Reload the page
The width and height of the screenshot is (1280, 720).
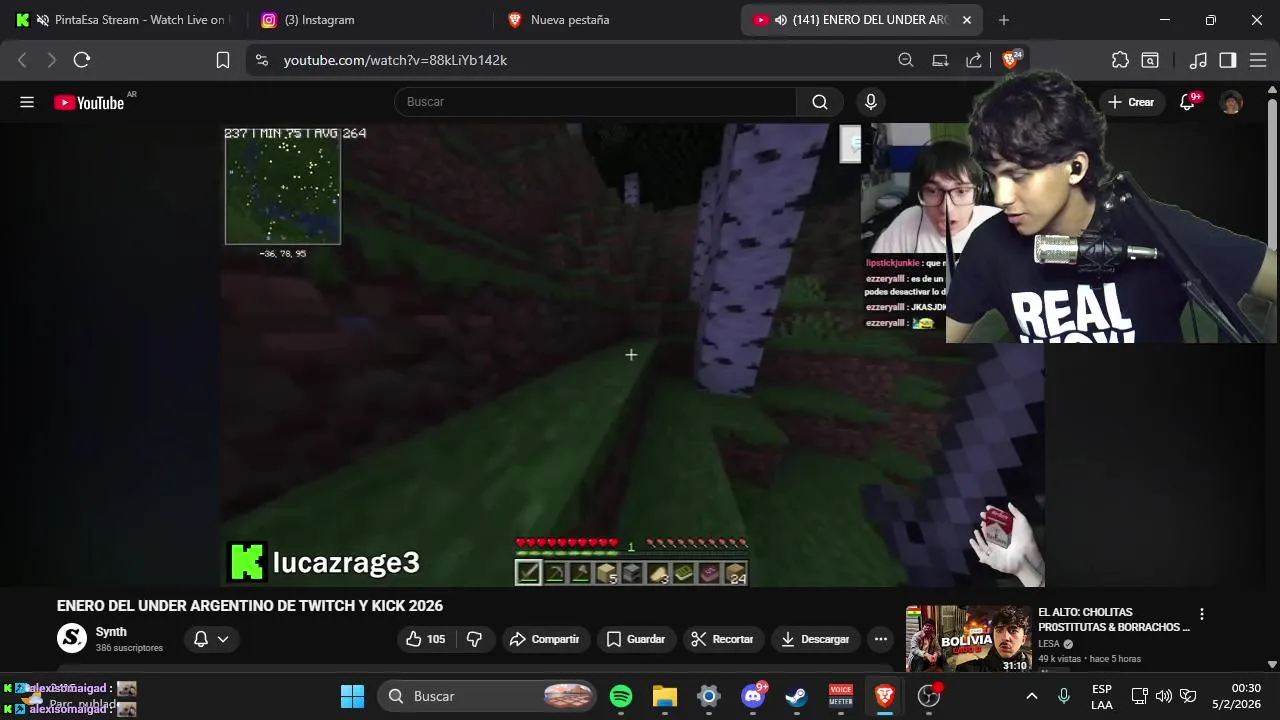(82, 60)
